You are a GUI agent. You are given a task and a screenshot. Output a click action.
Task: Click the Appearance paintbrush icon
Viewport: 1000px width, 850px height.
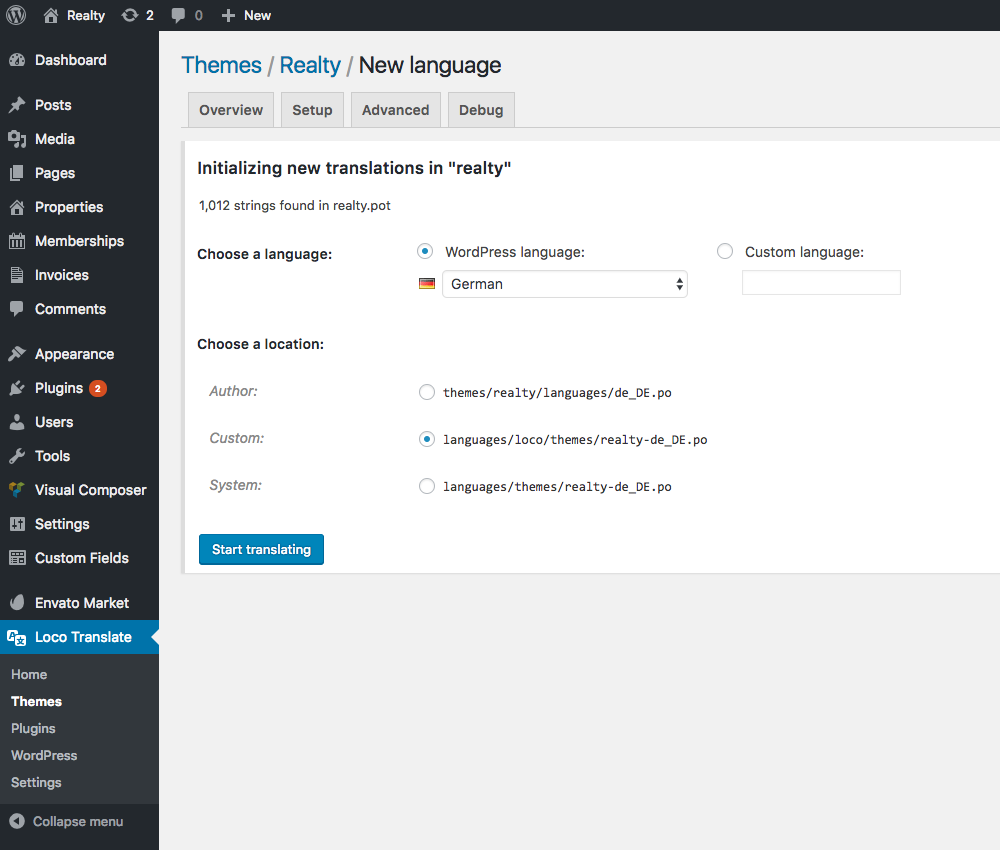point(17,354)
